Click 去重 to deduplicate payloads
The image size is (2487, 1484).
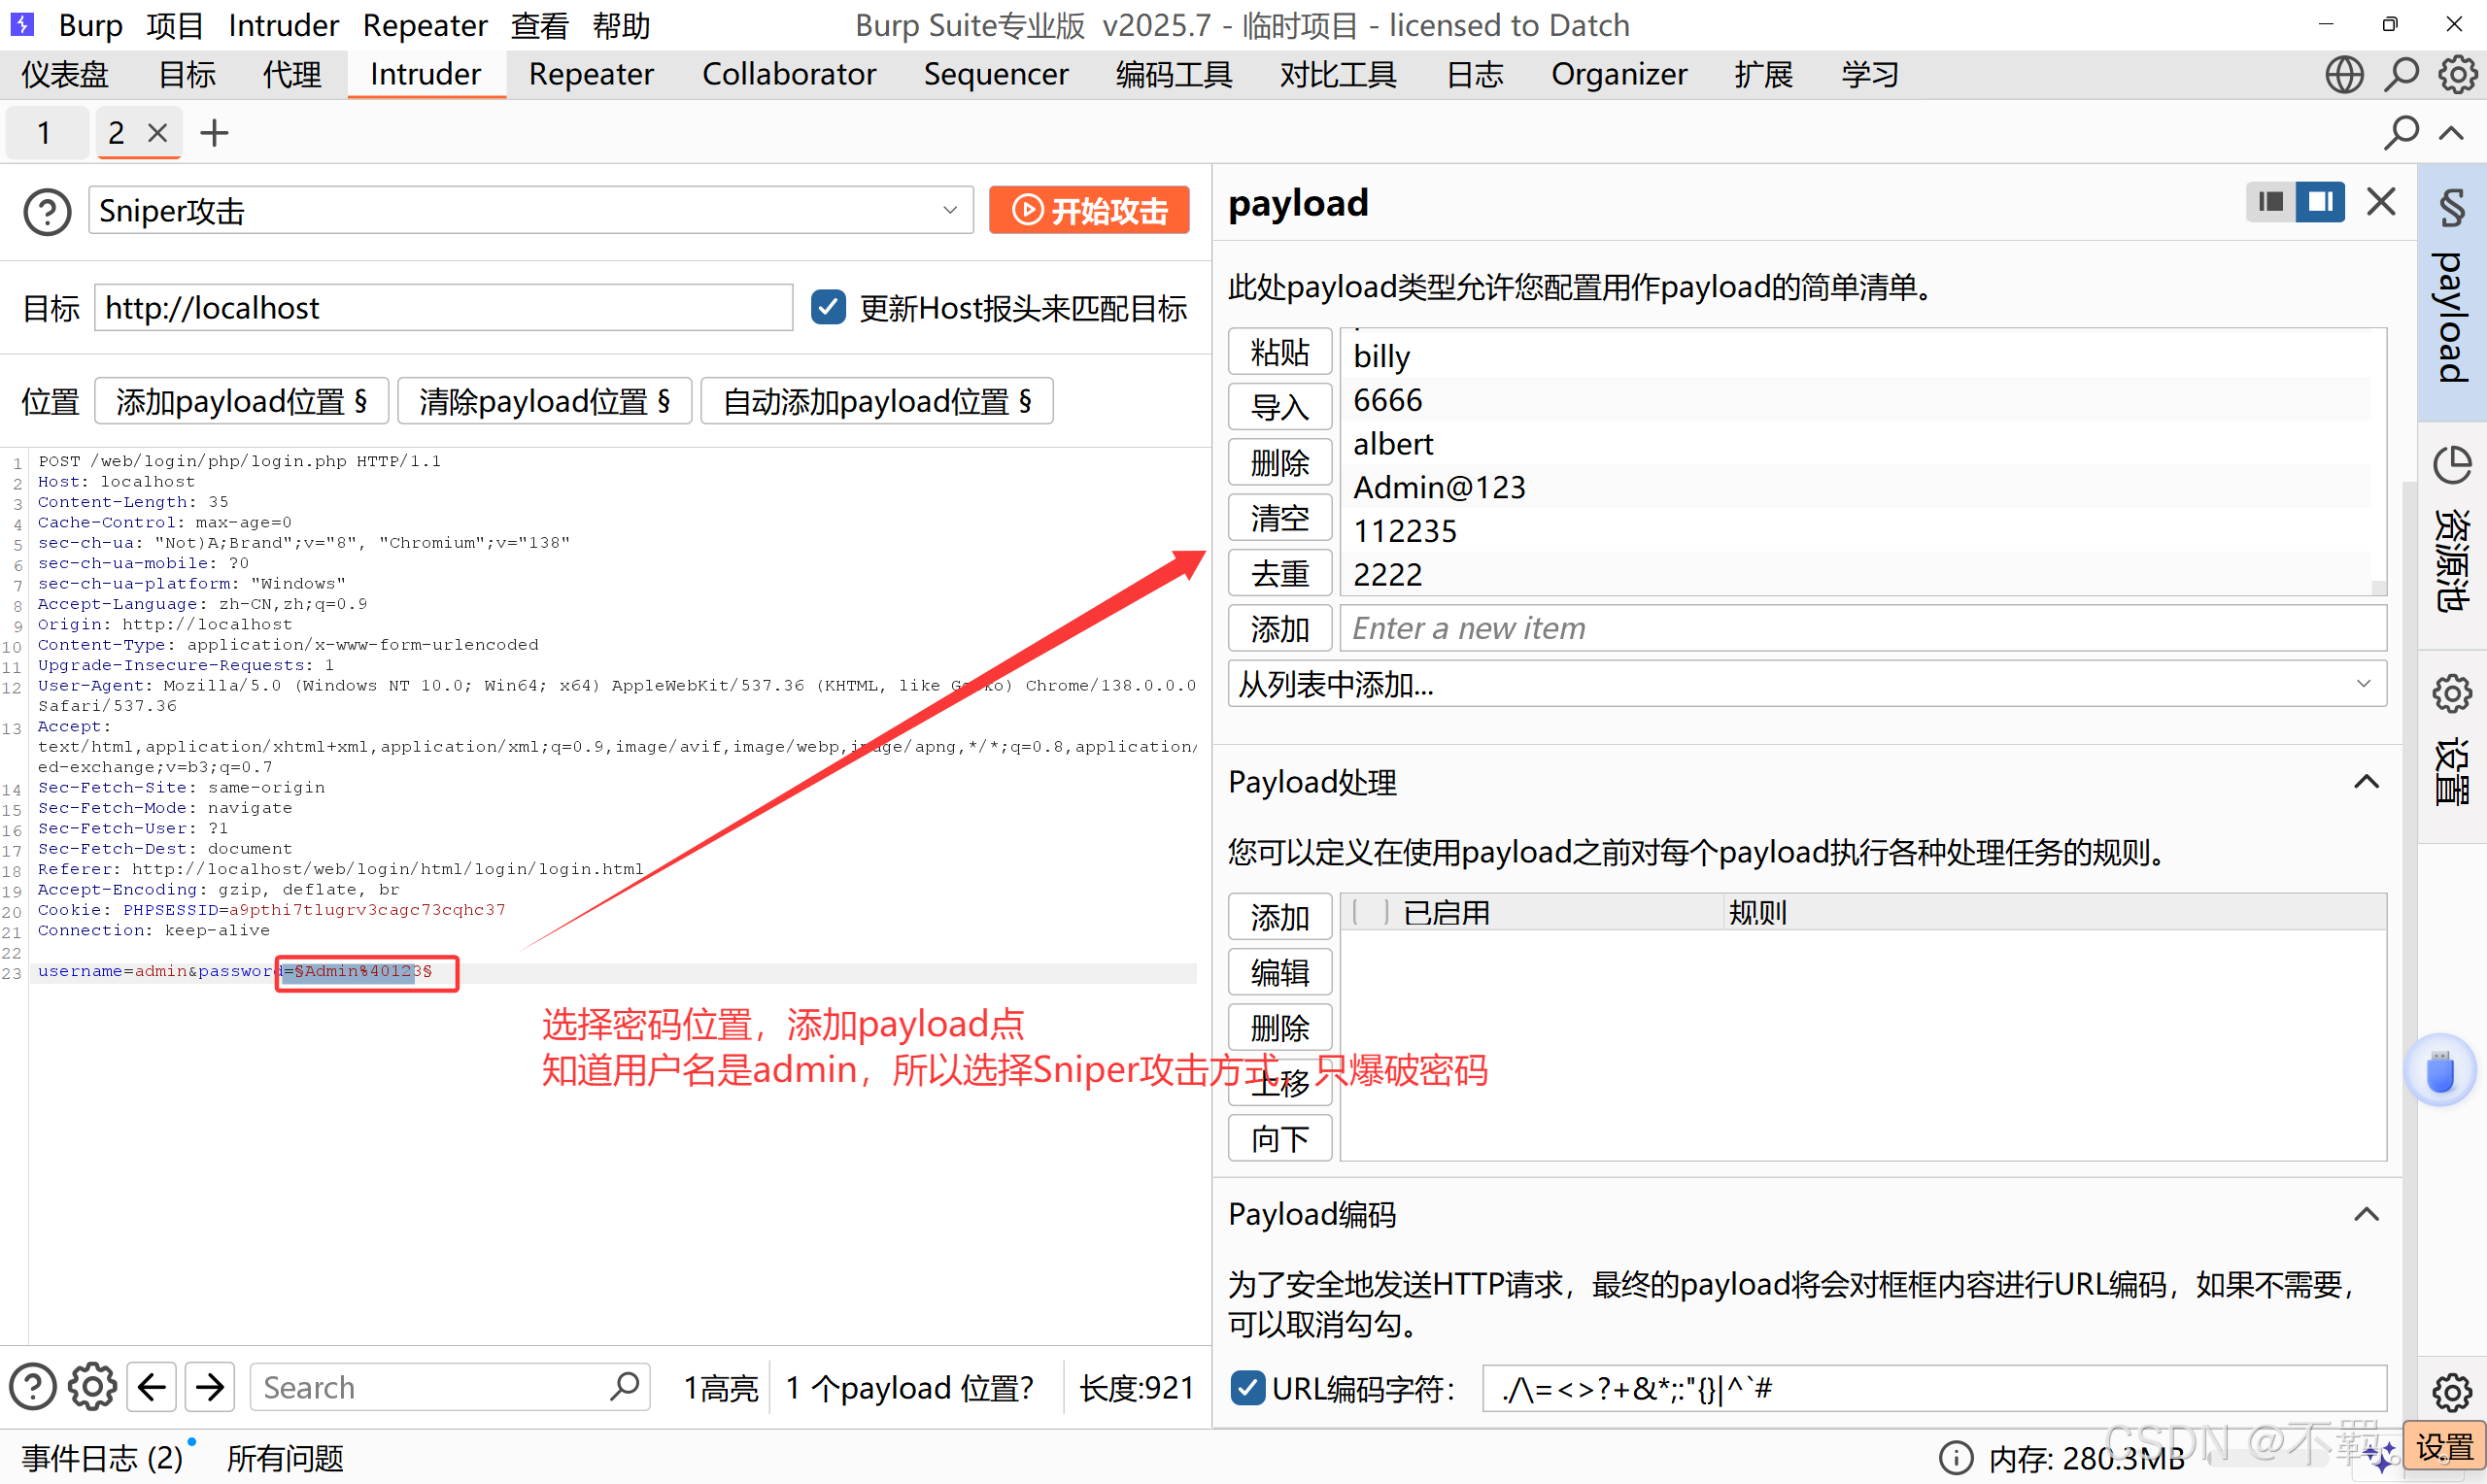(1279, 573)
